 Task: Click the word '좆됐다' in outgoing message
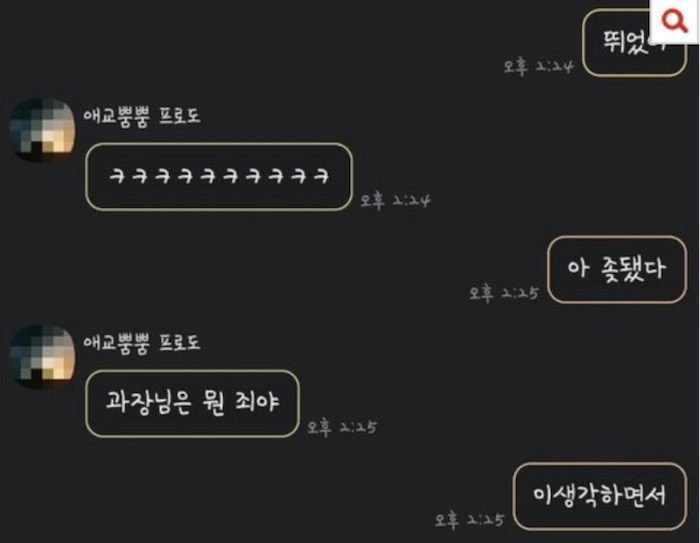(633, 269)
